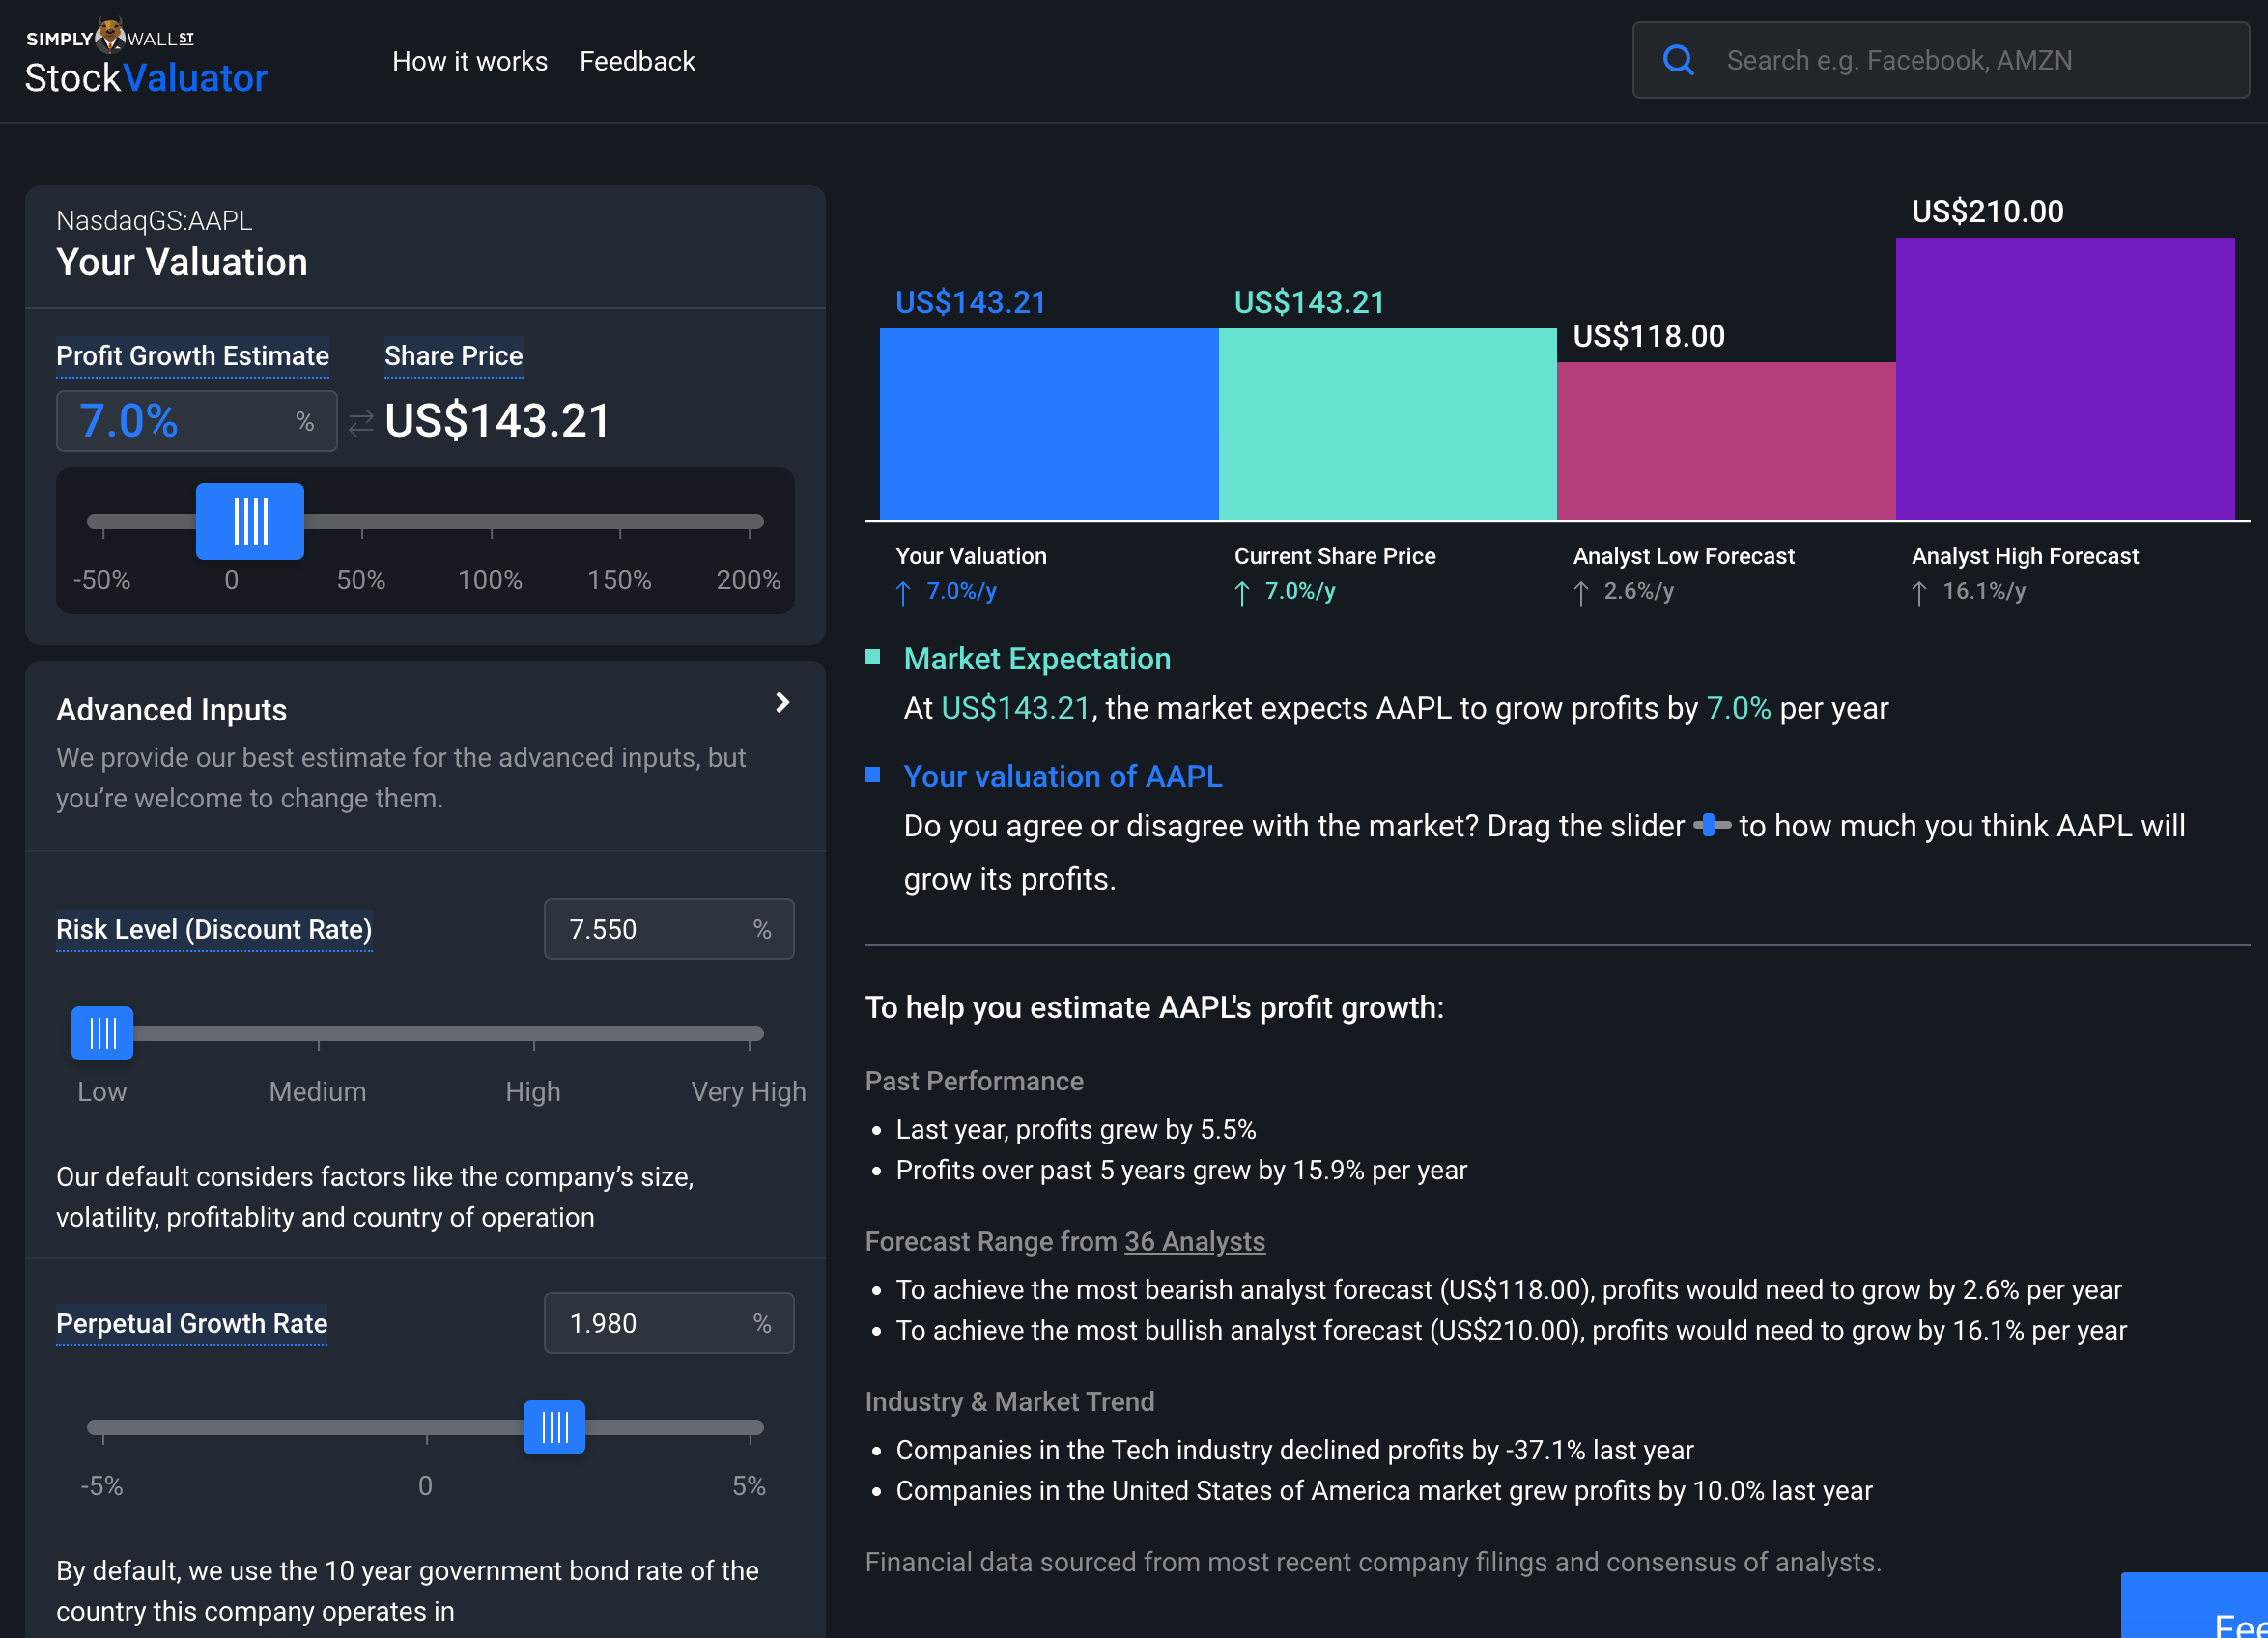
Task: Click the Simply Wall St StockValuator logo
Action: point(146,59)
